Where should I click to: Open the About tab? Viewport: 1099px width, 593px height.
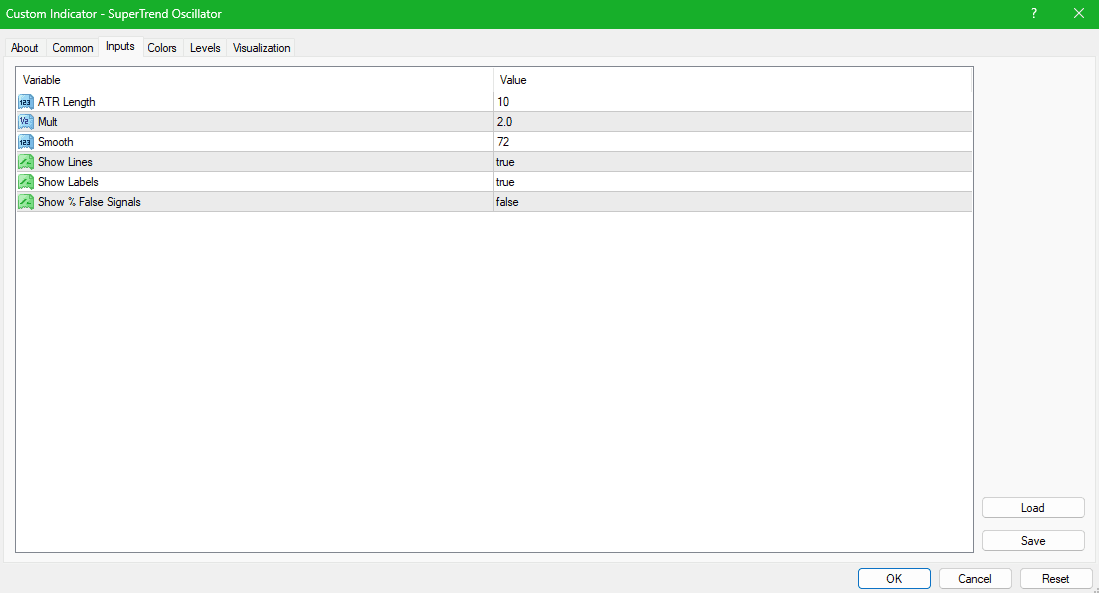[x=24, y=47]
